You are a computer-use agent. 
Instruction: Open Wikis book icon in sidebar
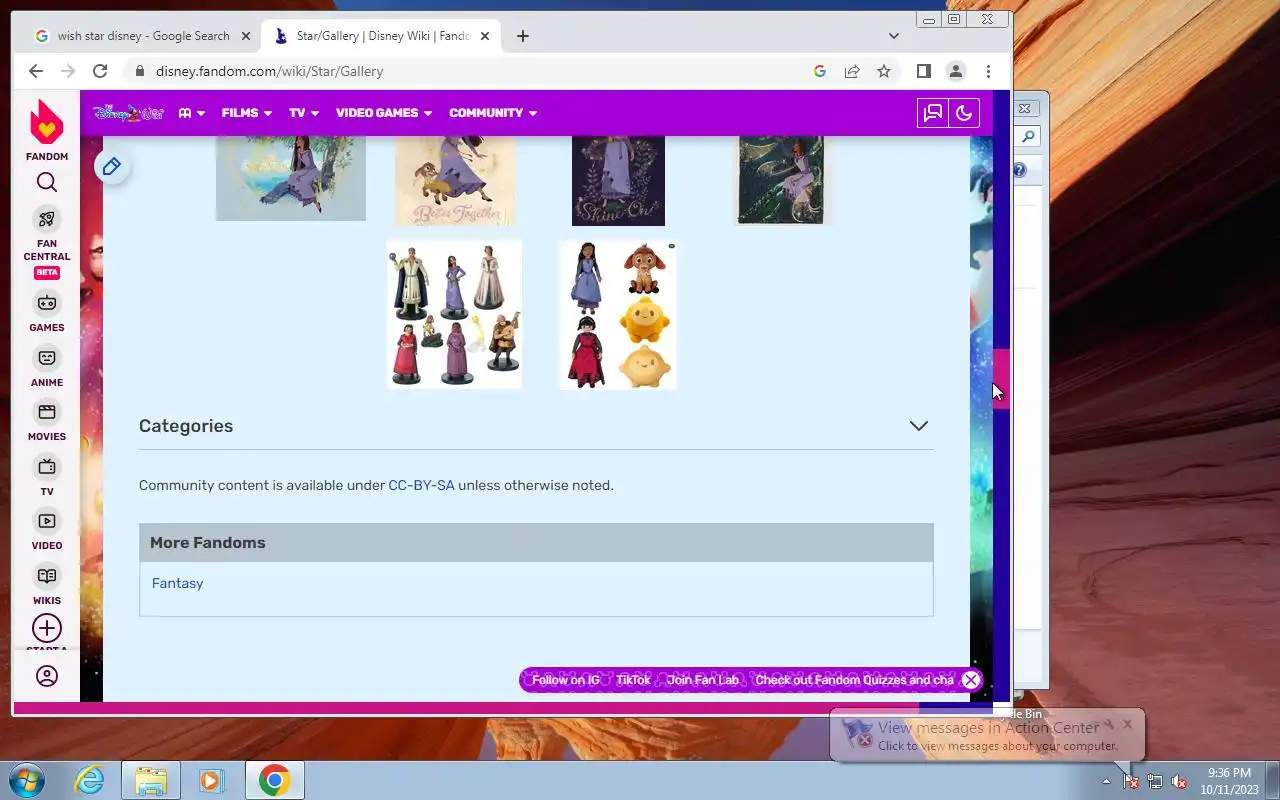click(47, 576)
